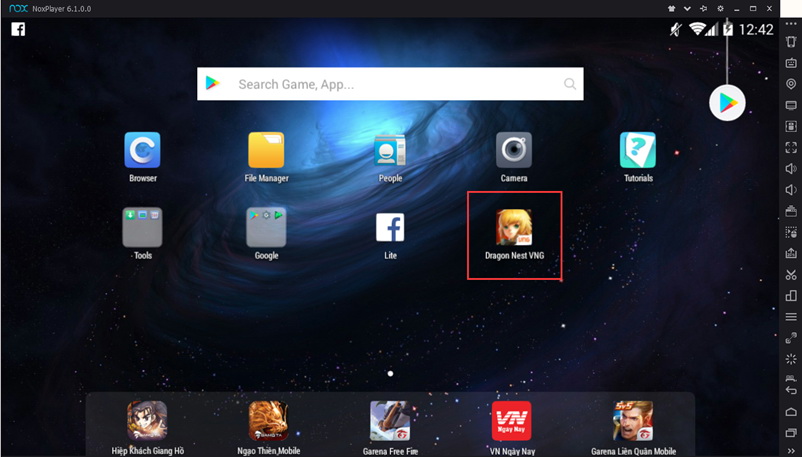Click the scissors icon in the sidebar
The image size is (802, 457).
pos(791,275)
